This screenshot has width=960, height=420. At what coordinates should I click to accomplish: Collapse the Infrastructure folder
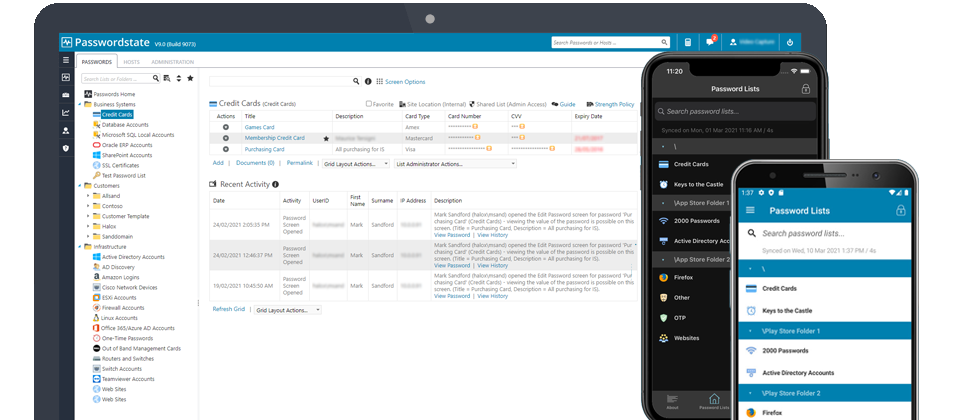[x=80, y=247]
